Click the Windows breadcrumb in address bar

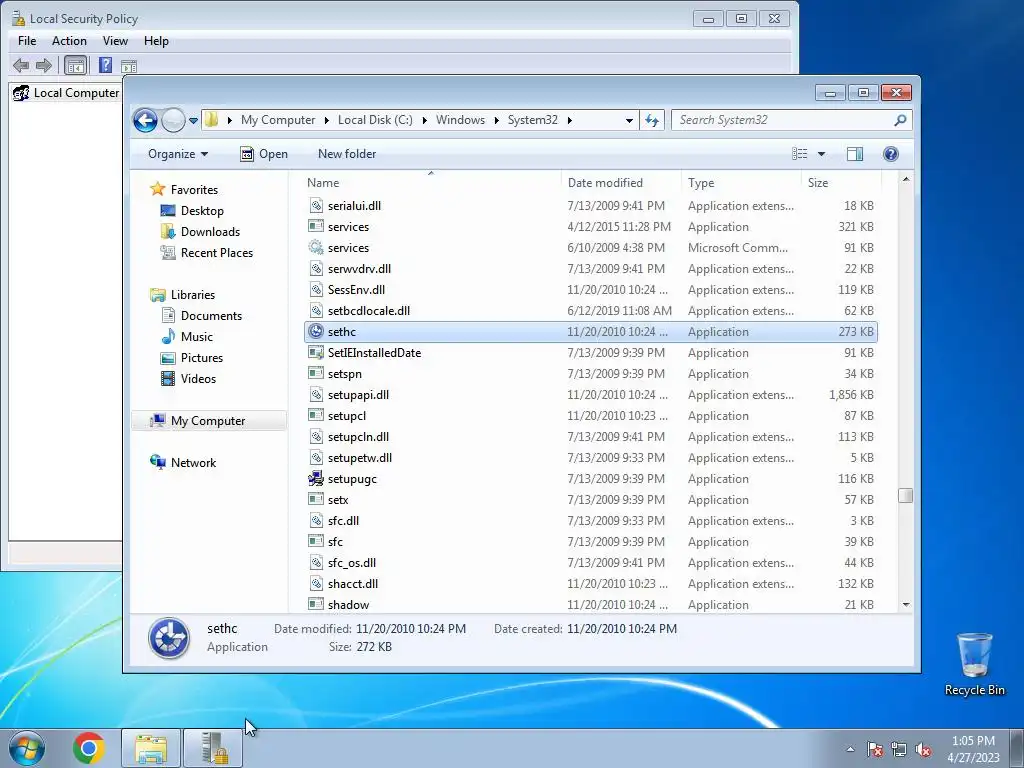click(x=460, y=120)
